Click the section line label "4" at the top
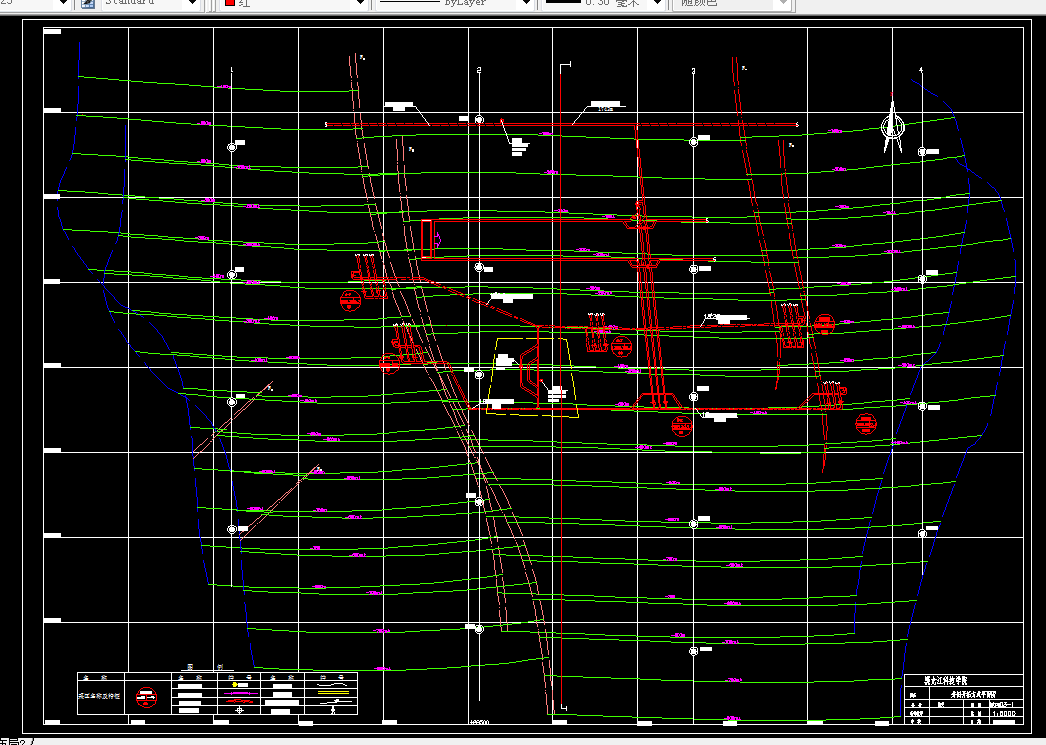Screen dimensions: 1046x745 pyautogui.click(x=921, y=70)
